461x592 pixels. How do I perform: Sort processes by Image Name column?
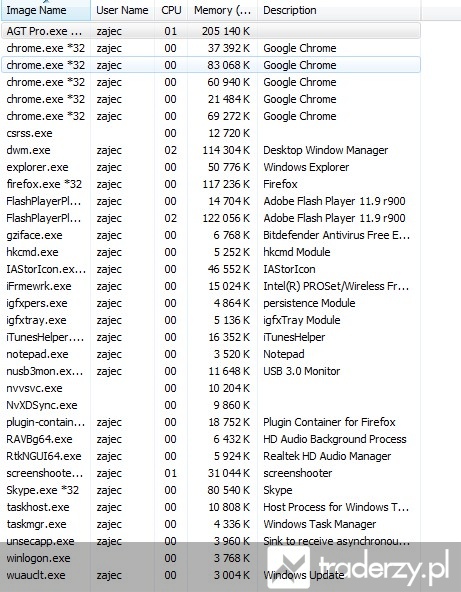click(x=46, y=10)
